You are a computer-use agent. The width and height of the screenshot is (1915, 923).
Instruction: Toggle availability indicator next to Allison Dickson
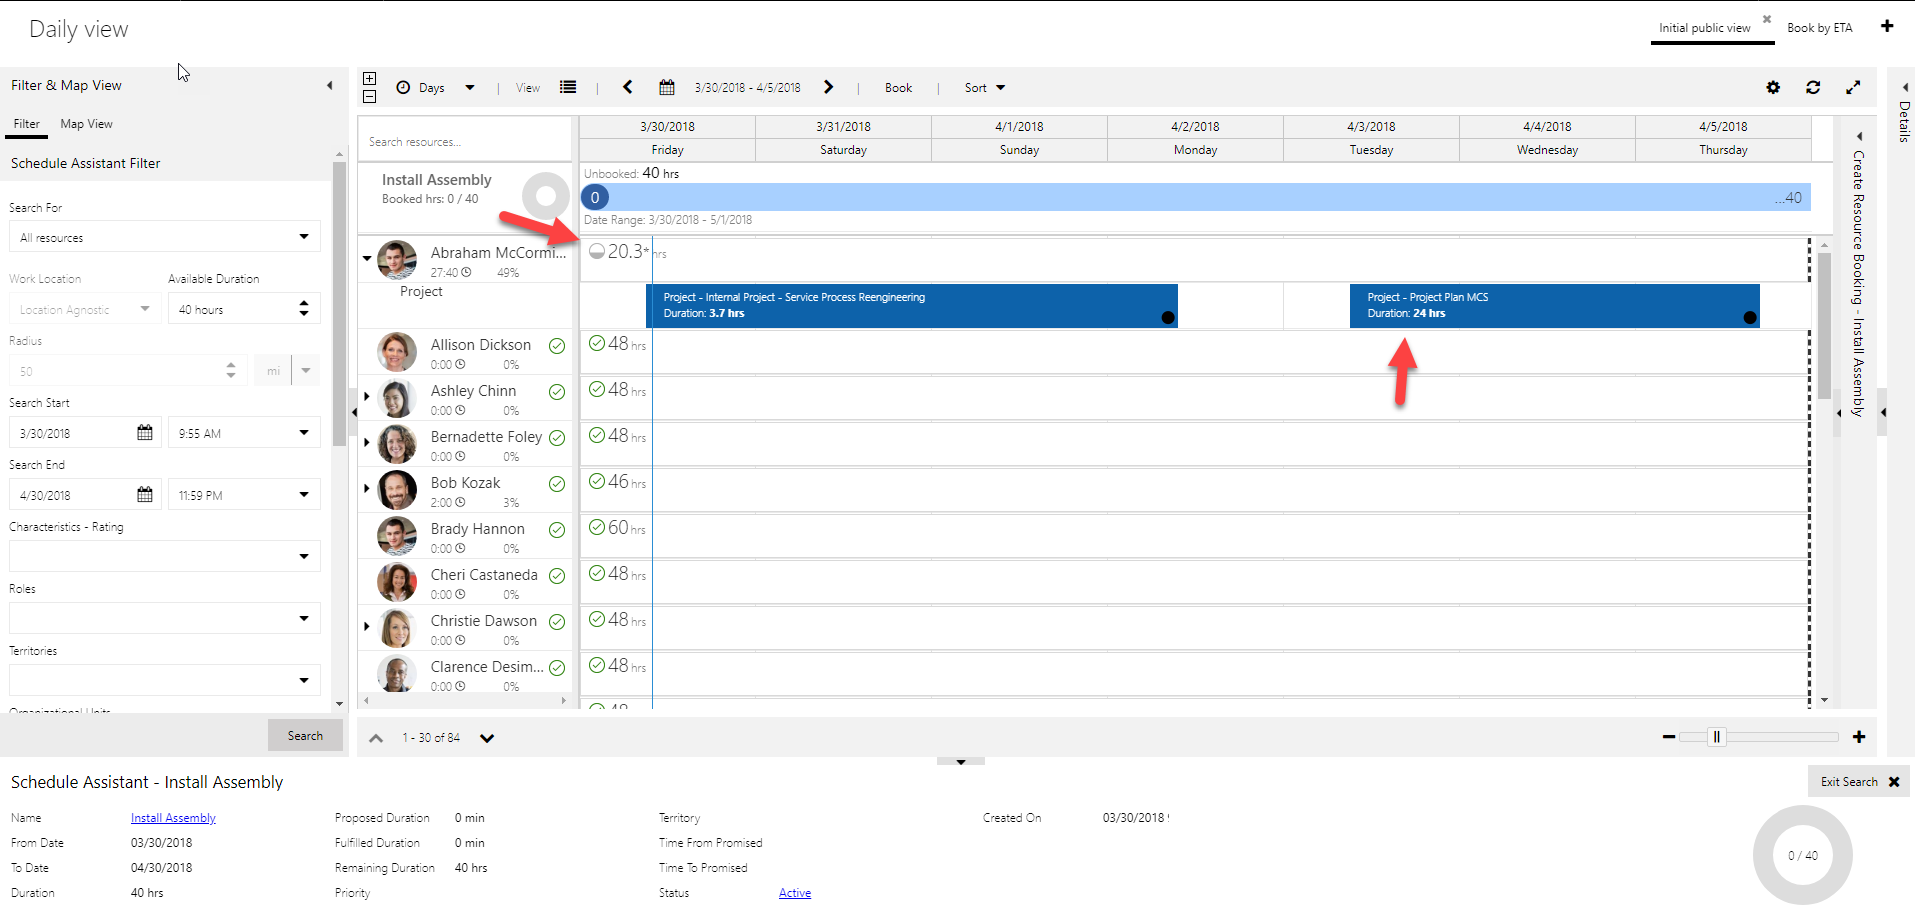pyautogui.click(x=557, y=346)
